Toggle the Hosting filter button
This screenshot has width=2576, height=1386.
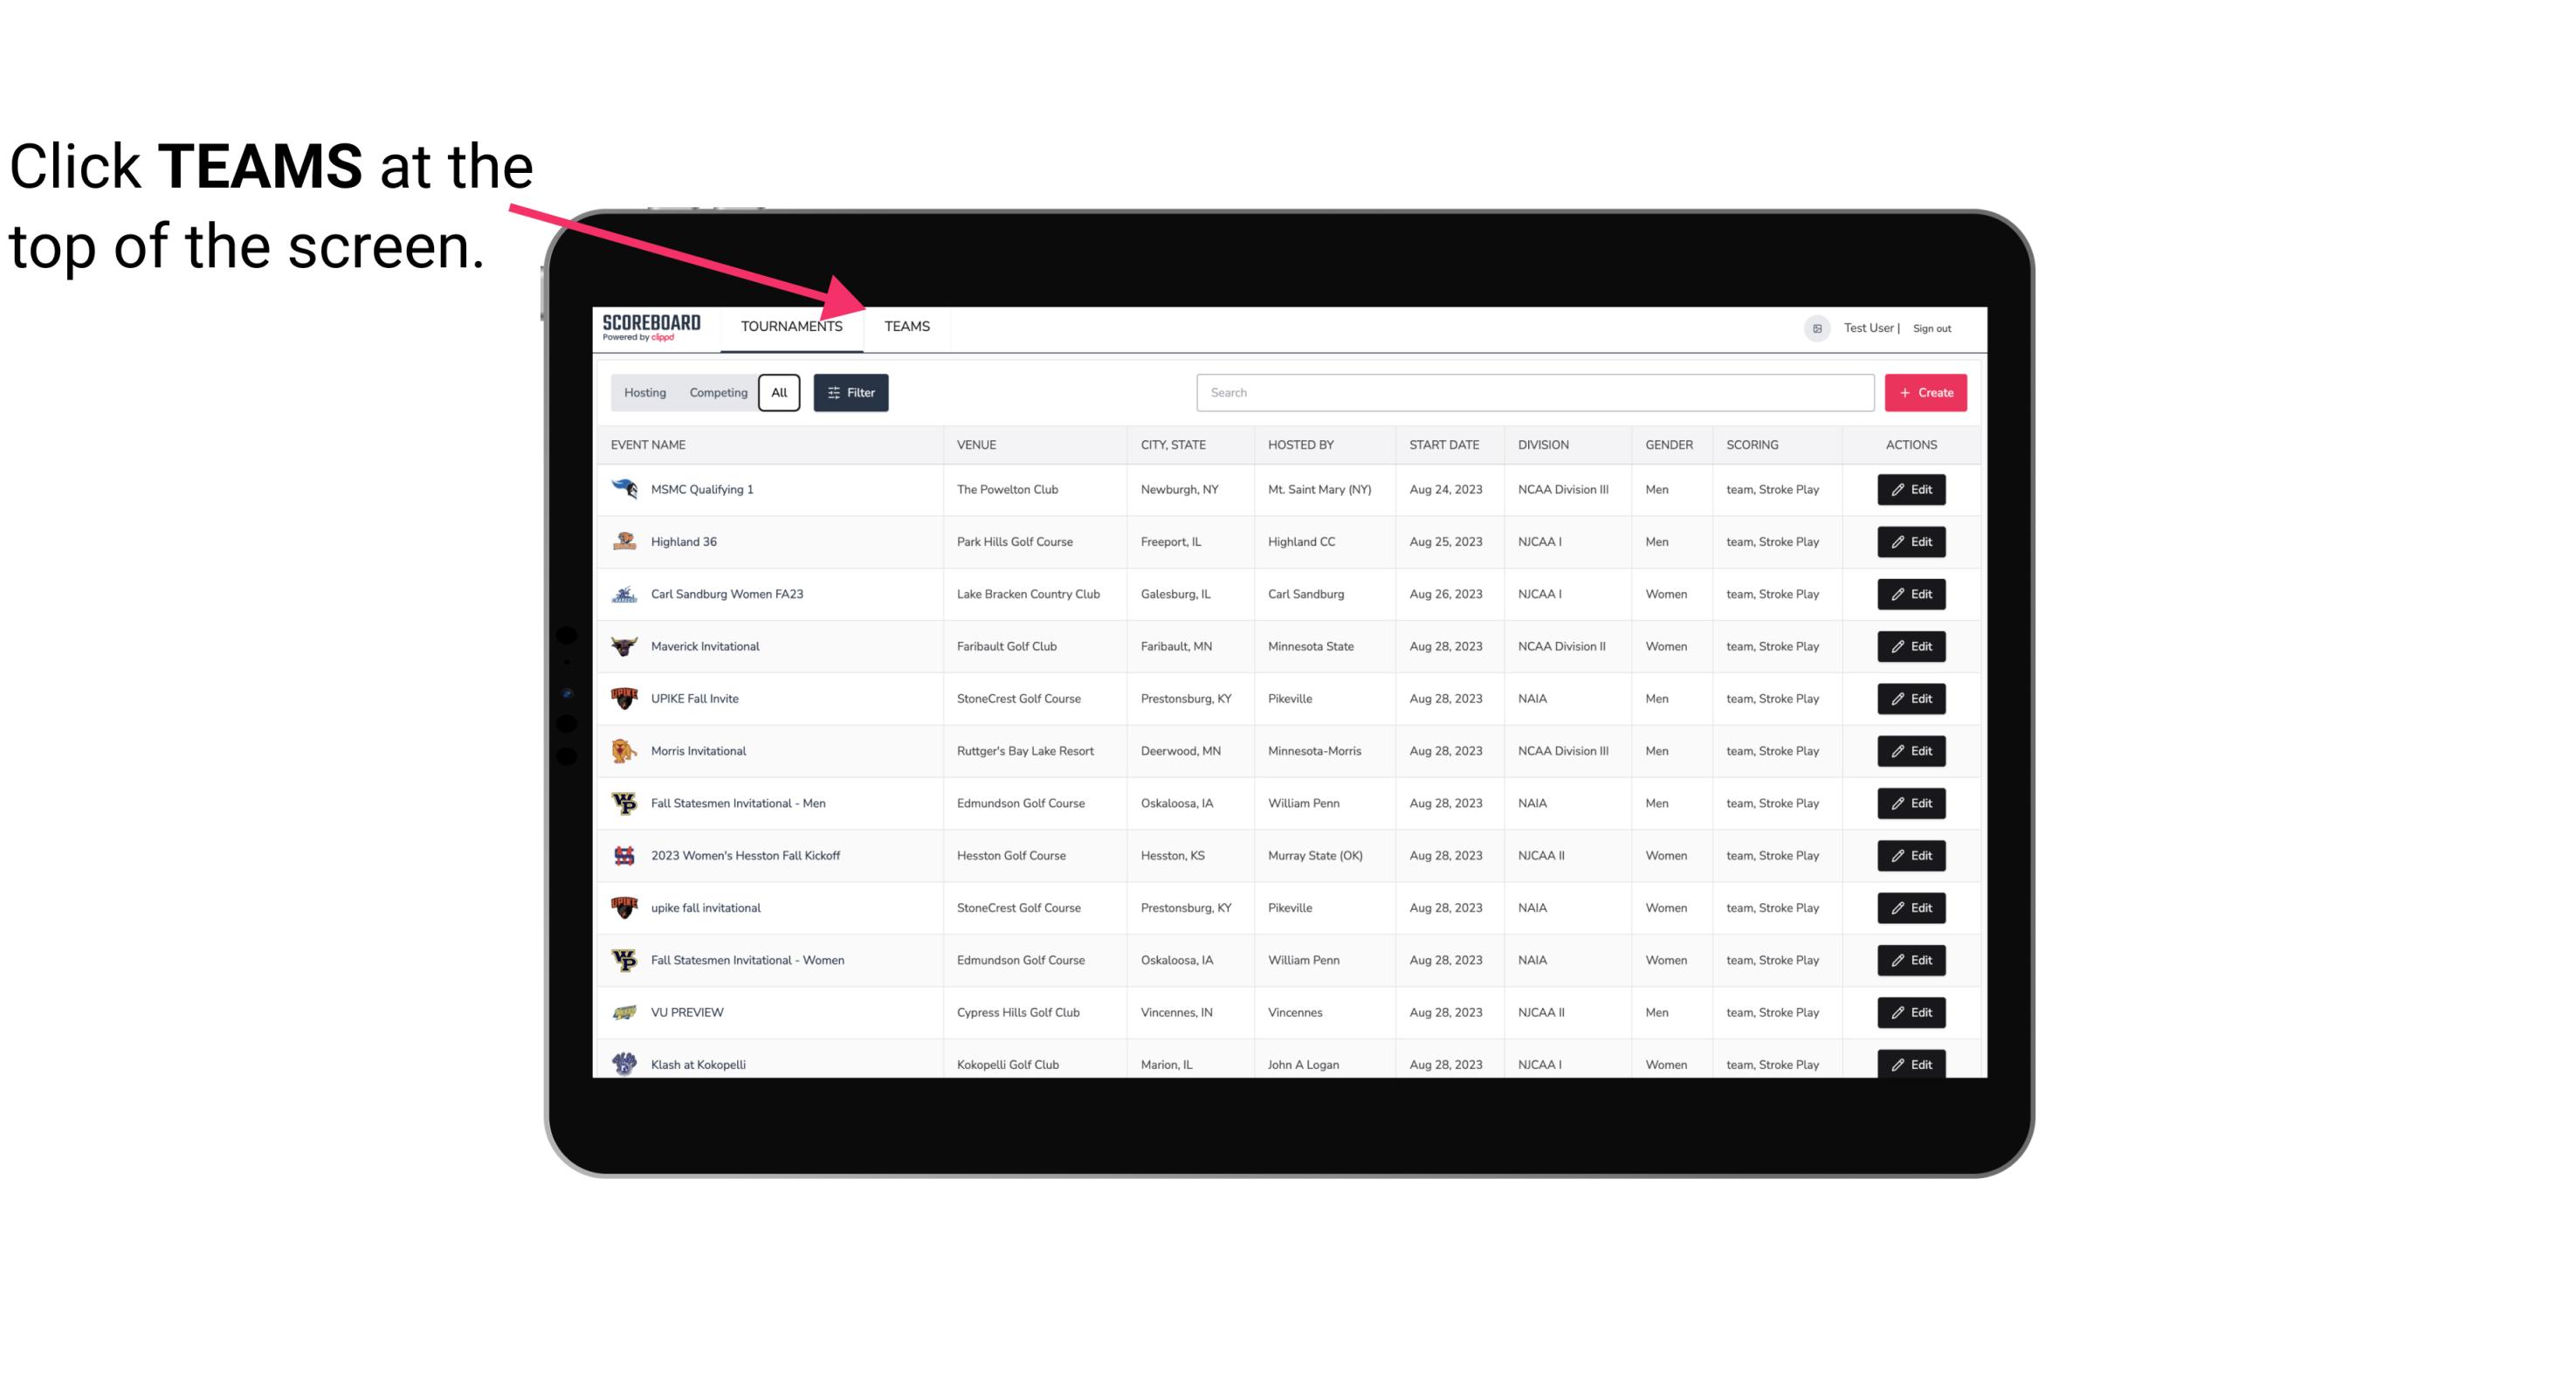(x=644, y=393)
